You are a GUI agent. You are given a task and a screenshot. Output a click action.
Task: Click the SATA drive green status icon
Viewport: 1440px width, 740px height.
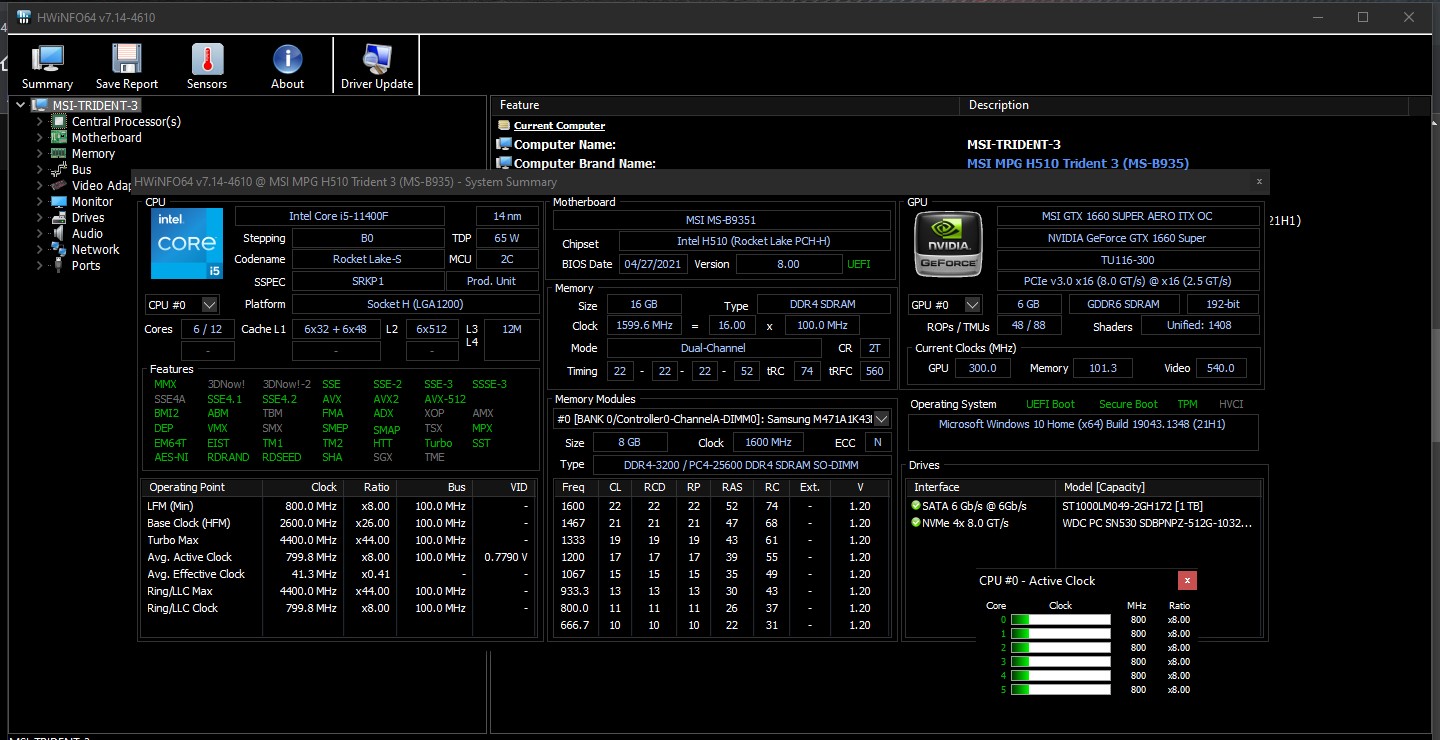tap(916, 506)
